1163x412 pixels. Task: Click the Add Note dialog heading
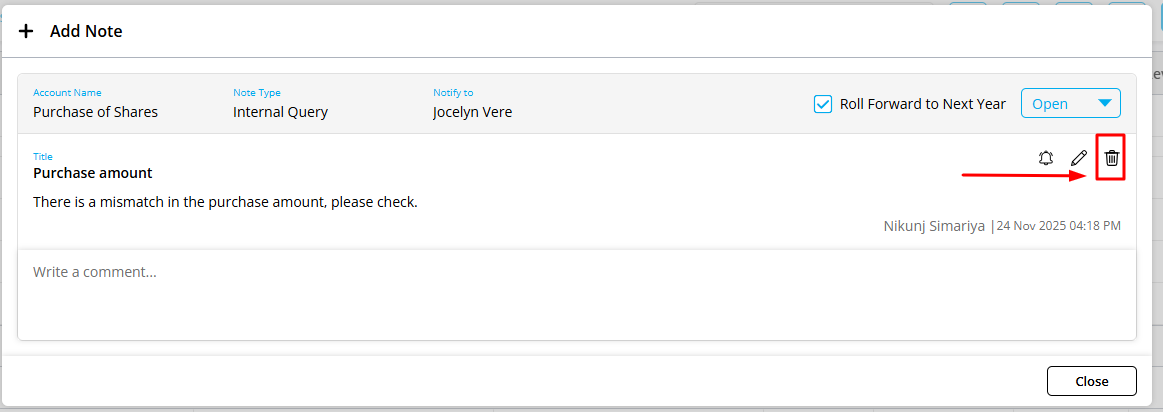pyautogui.click(x=86, y=31)
